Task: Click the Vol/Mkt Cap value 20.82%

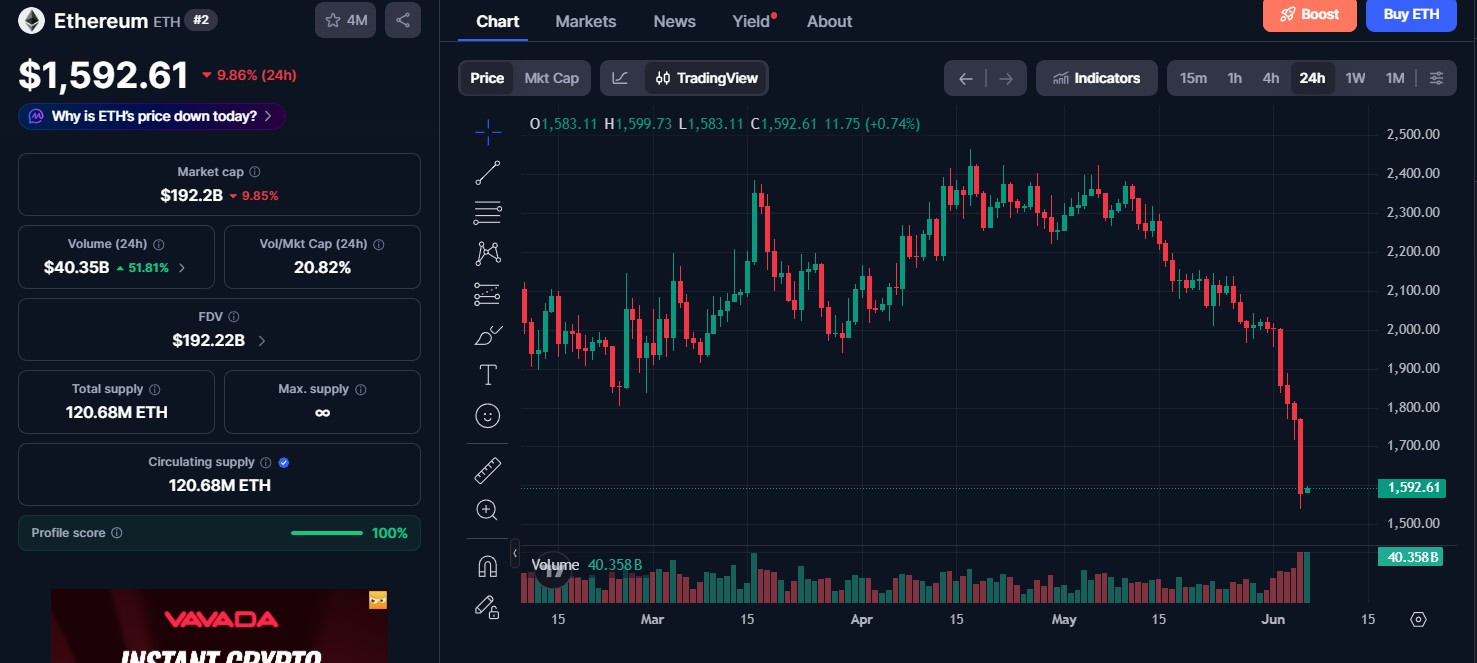Action: click(322, 268)
